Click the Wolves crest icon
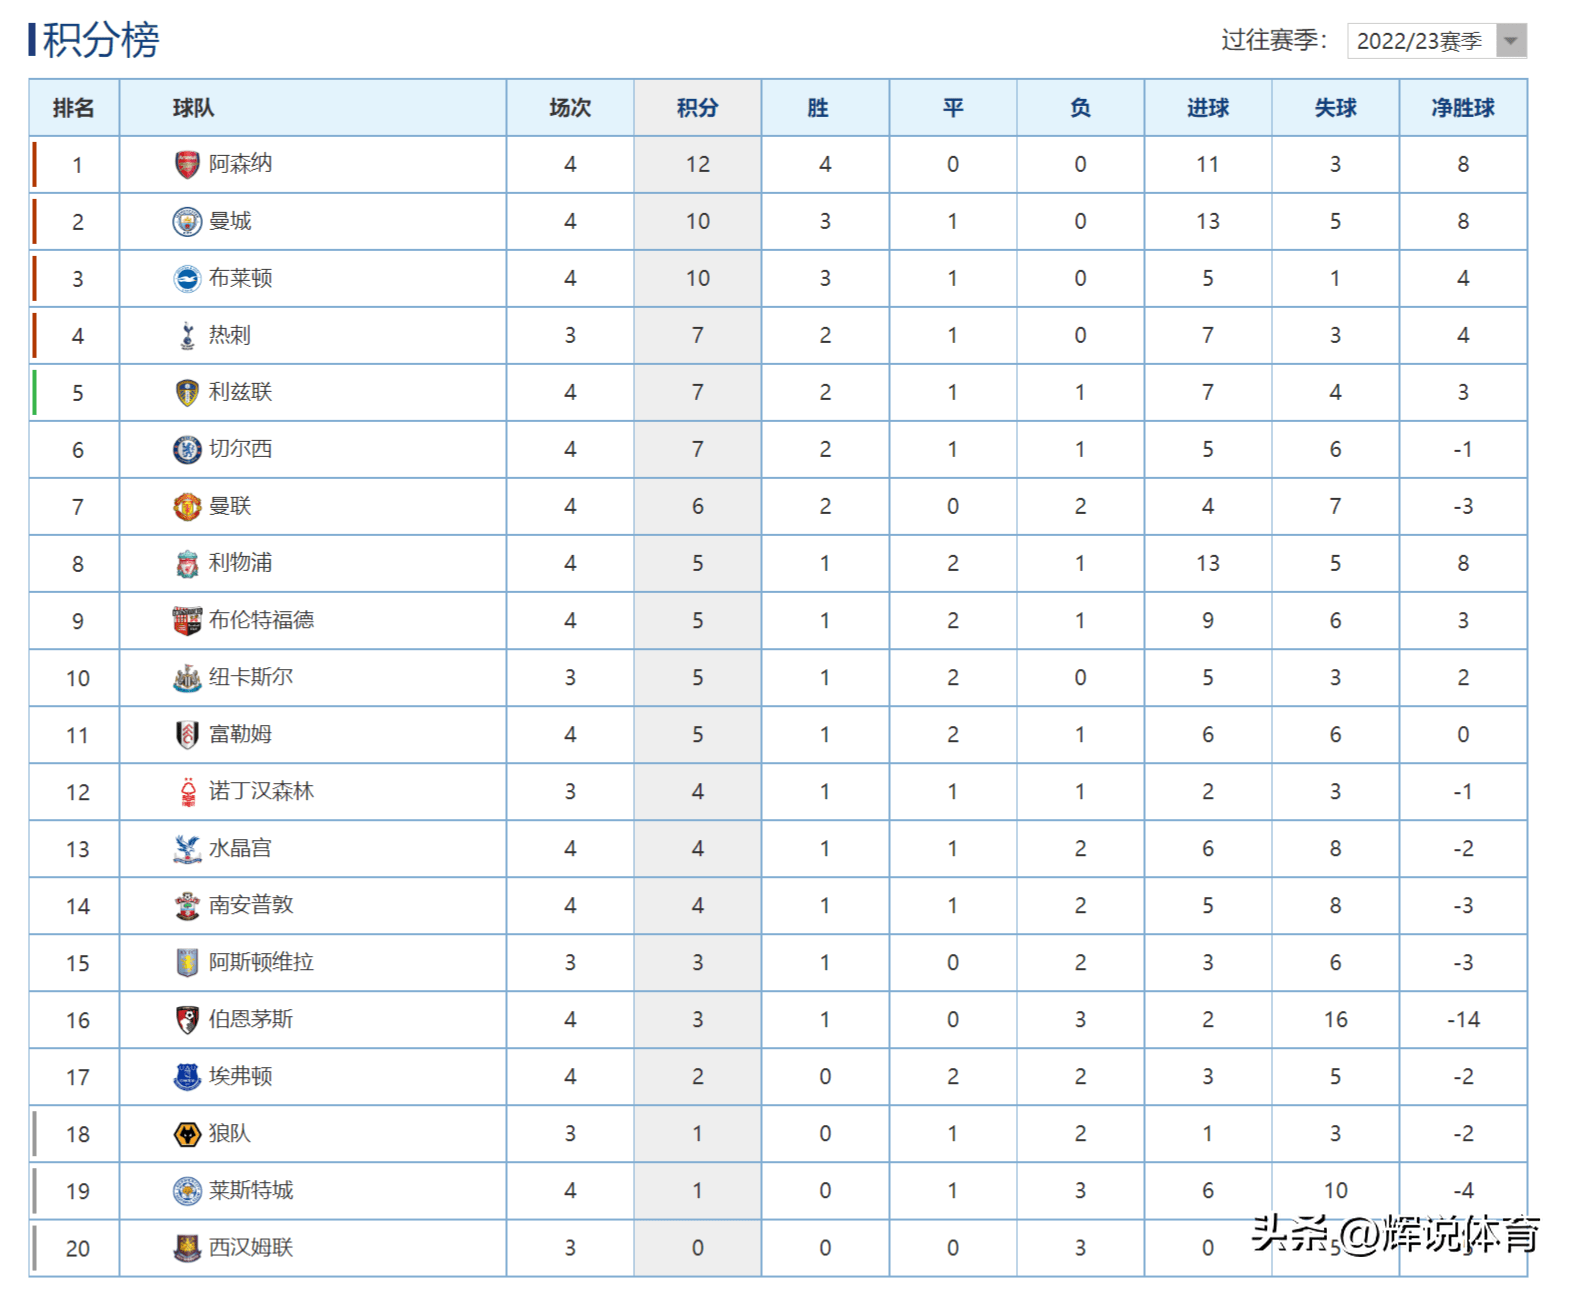The width and height of the screenshot is (1576, 1289). pos(187,1133)
